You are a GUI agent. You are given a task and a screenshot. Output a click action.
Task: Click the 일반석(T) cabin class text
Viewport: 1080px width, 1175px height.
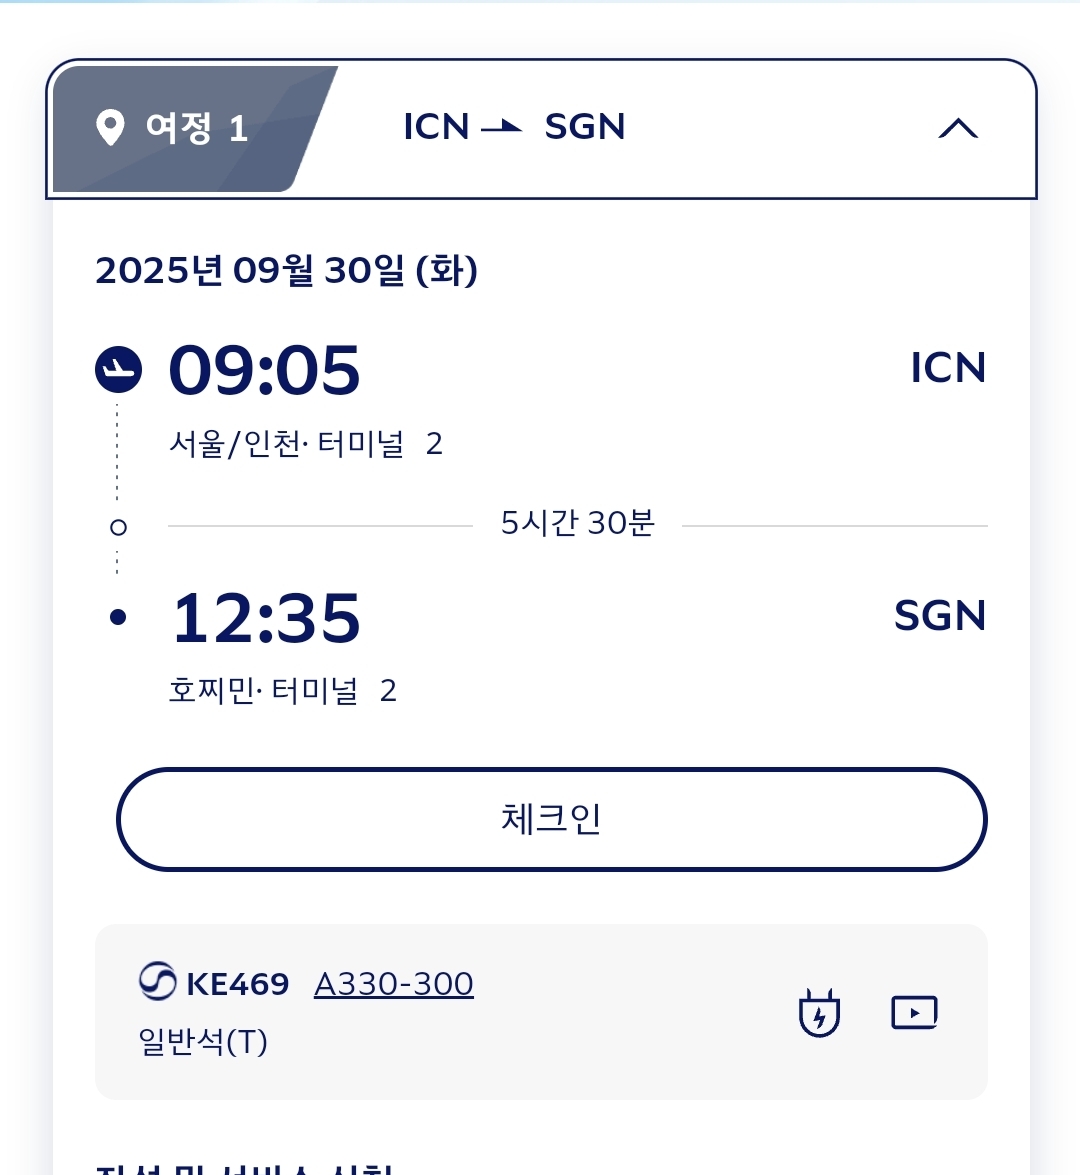pos(203,1042)
